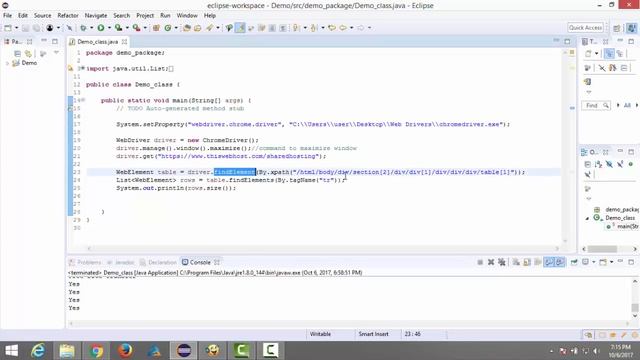The height and width of the screenshot is (360, 640).
Task: Open the Search menu
Action: click(x=122, y=16)
